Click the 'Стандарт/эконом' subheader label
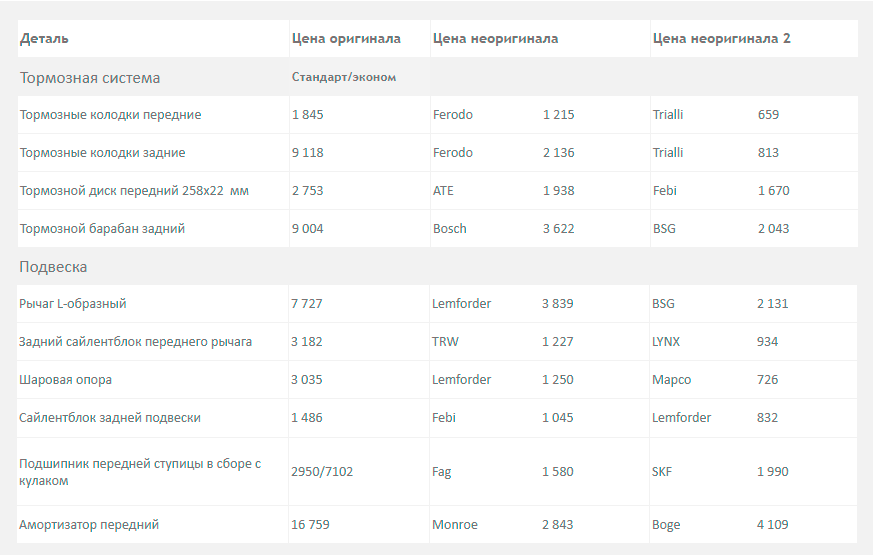Screen dimensions: 873x555 [x=344, y=77]
